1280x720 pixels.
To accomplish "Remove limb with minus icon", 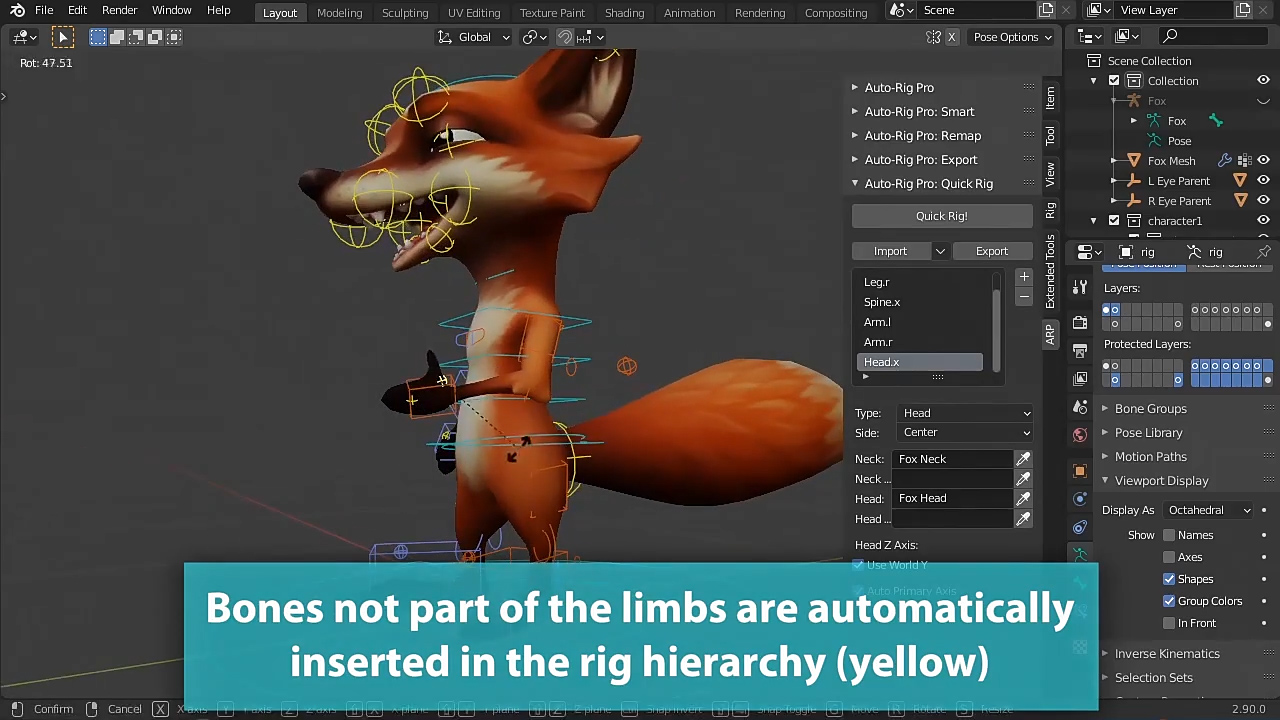I will coord(1023,297).
